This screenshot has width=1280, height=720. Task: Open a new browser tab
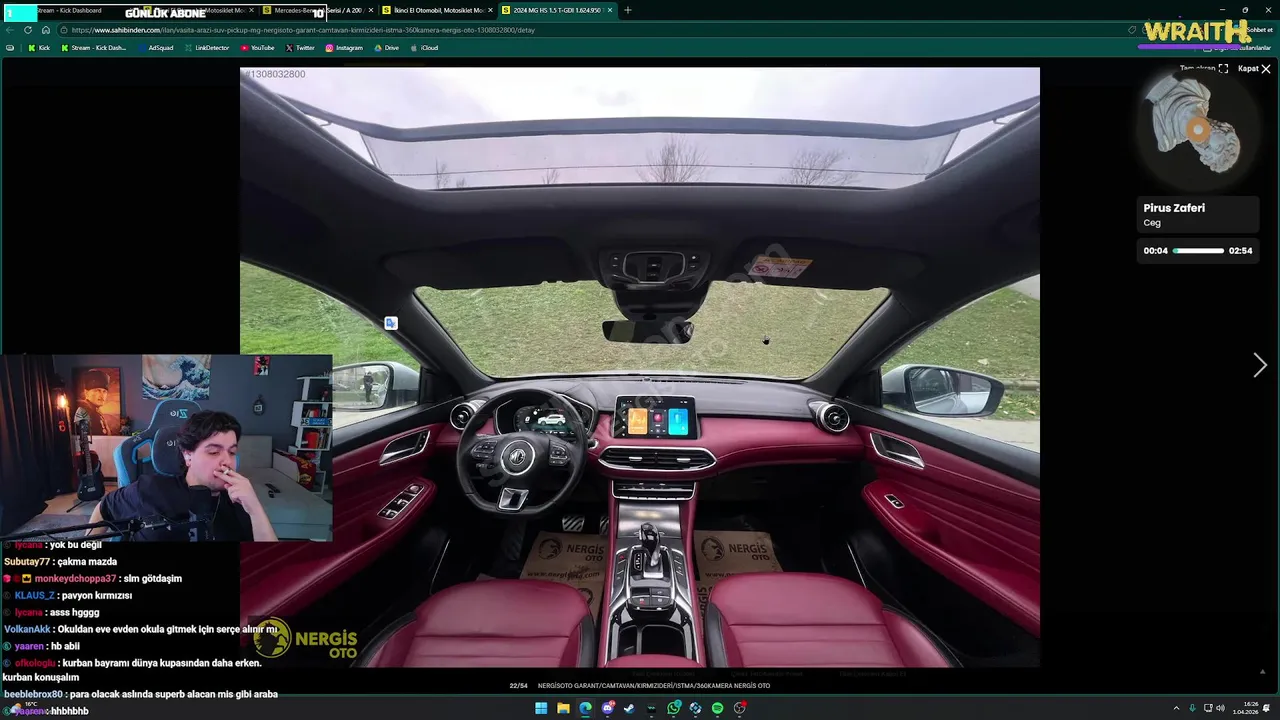[x=628, y=10]
